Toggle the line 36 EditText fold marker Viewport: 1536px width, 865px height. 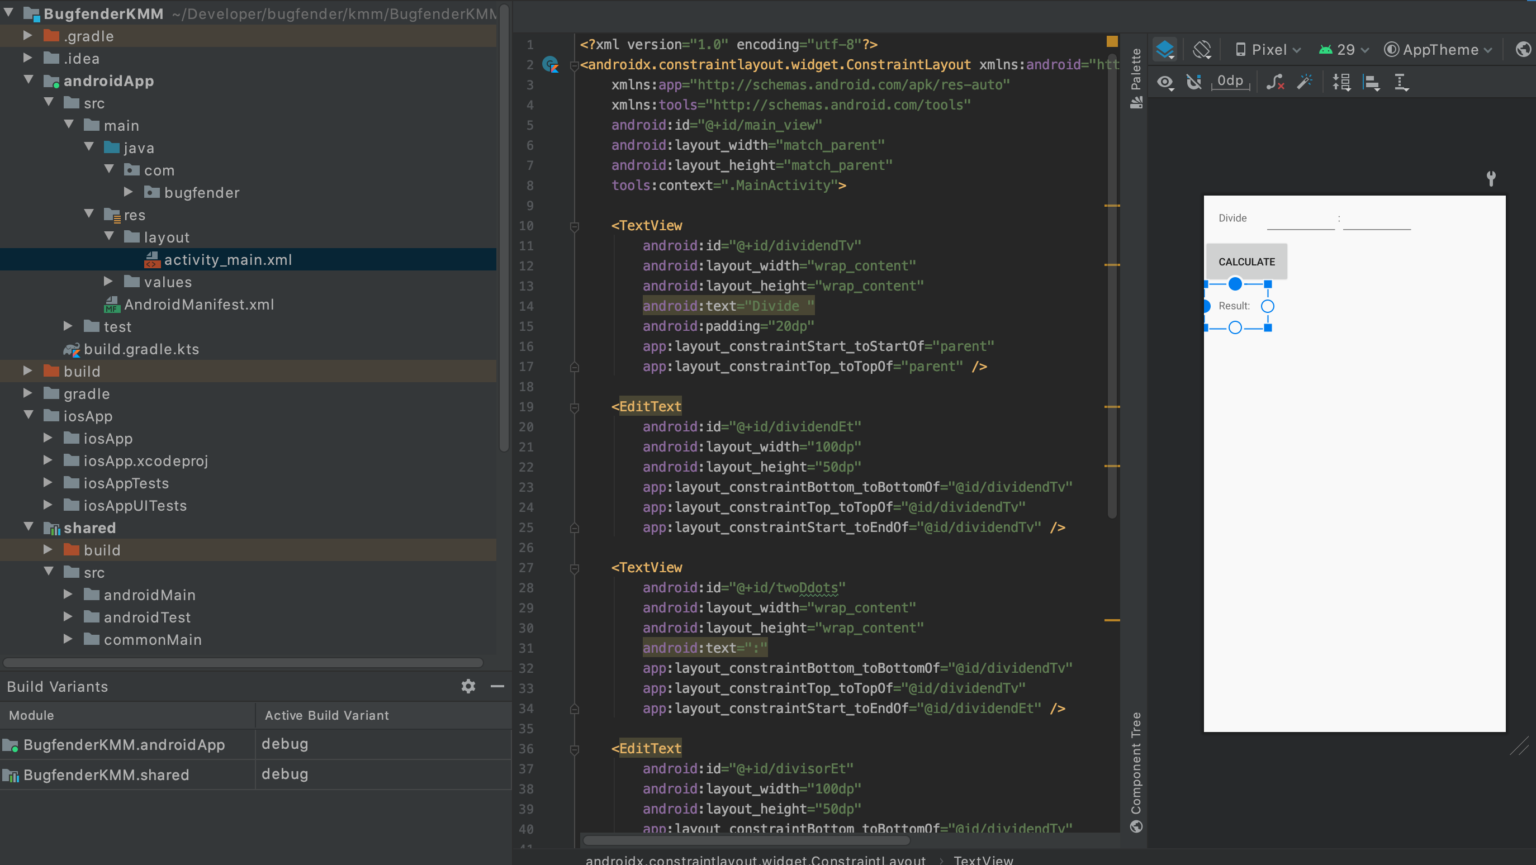(574, 748)
